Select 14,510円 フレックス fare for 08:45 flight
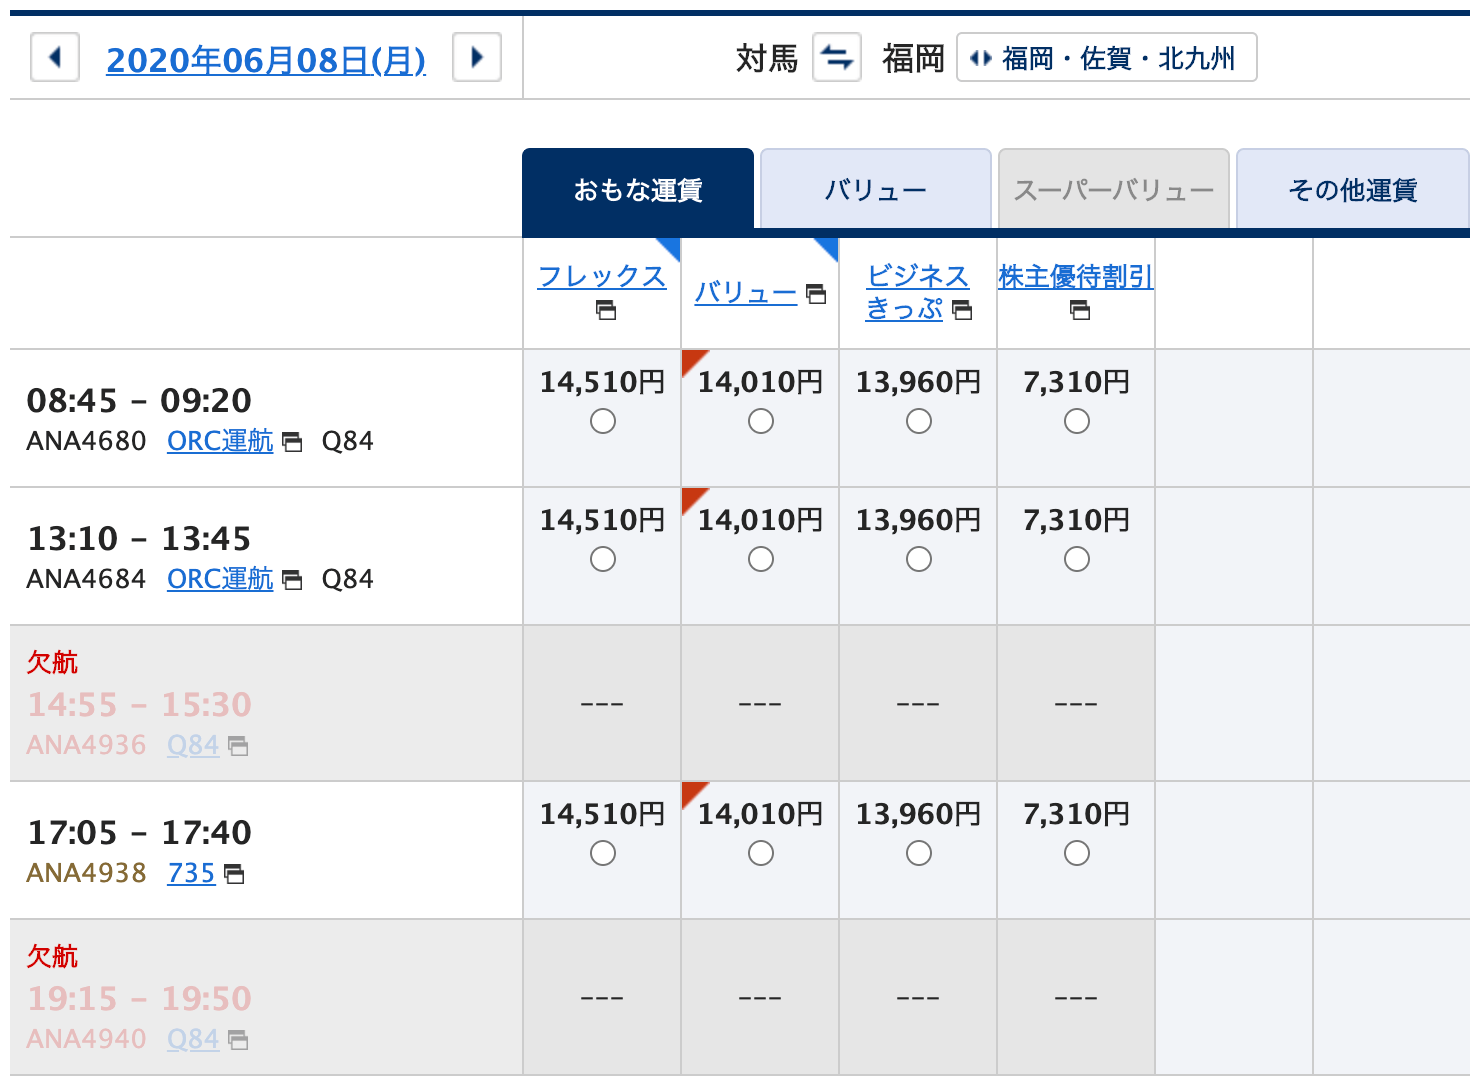The image size is (1482, 1090). tap(603, 422)
